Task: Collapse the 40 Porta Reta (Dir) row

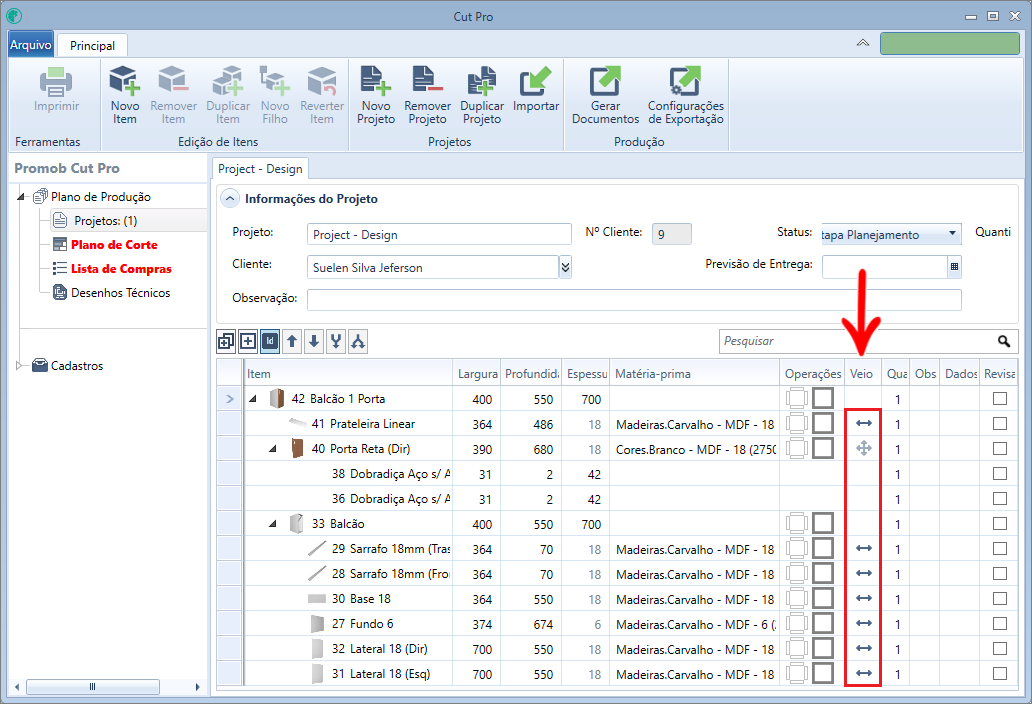Action: [272, 449]
